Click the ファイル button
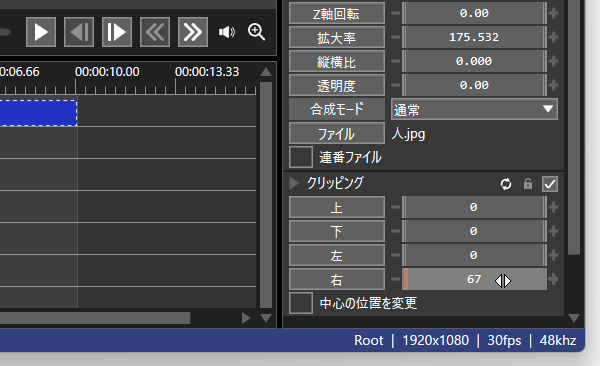The width and height of the screenshot is (600, 366). [337, 133]
